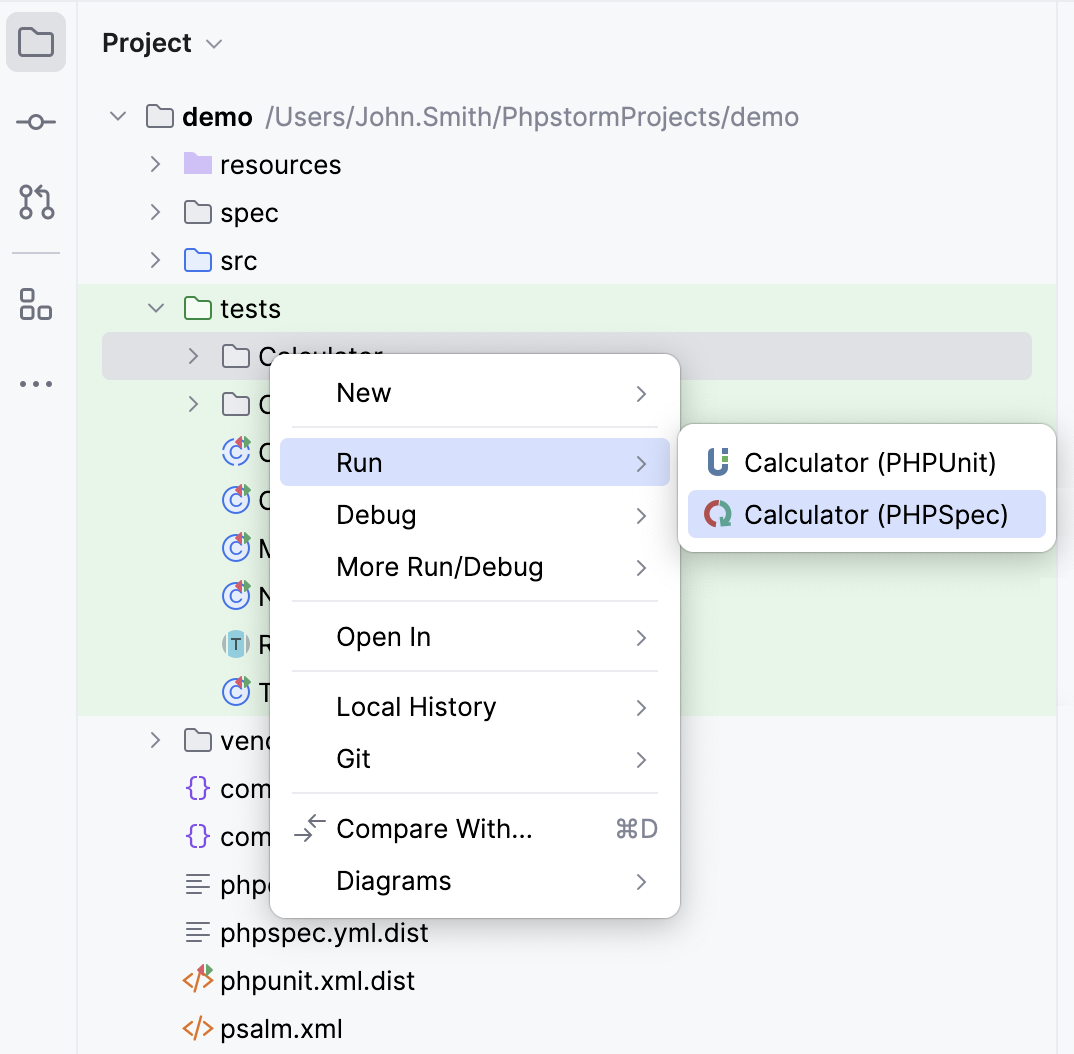The image size is (1074, 1054).
Task: Select the tests folder
Action: pos(253,308)
